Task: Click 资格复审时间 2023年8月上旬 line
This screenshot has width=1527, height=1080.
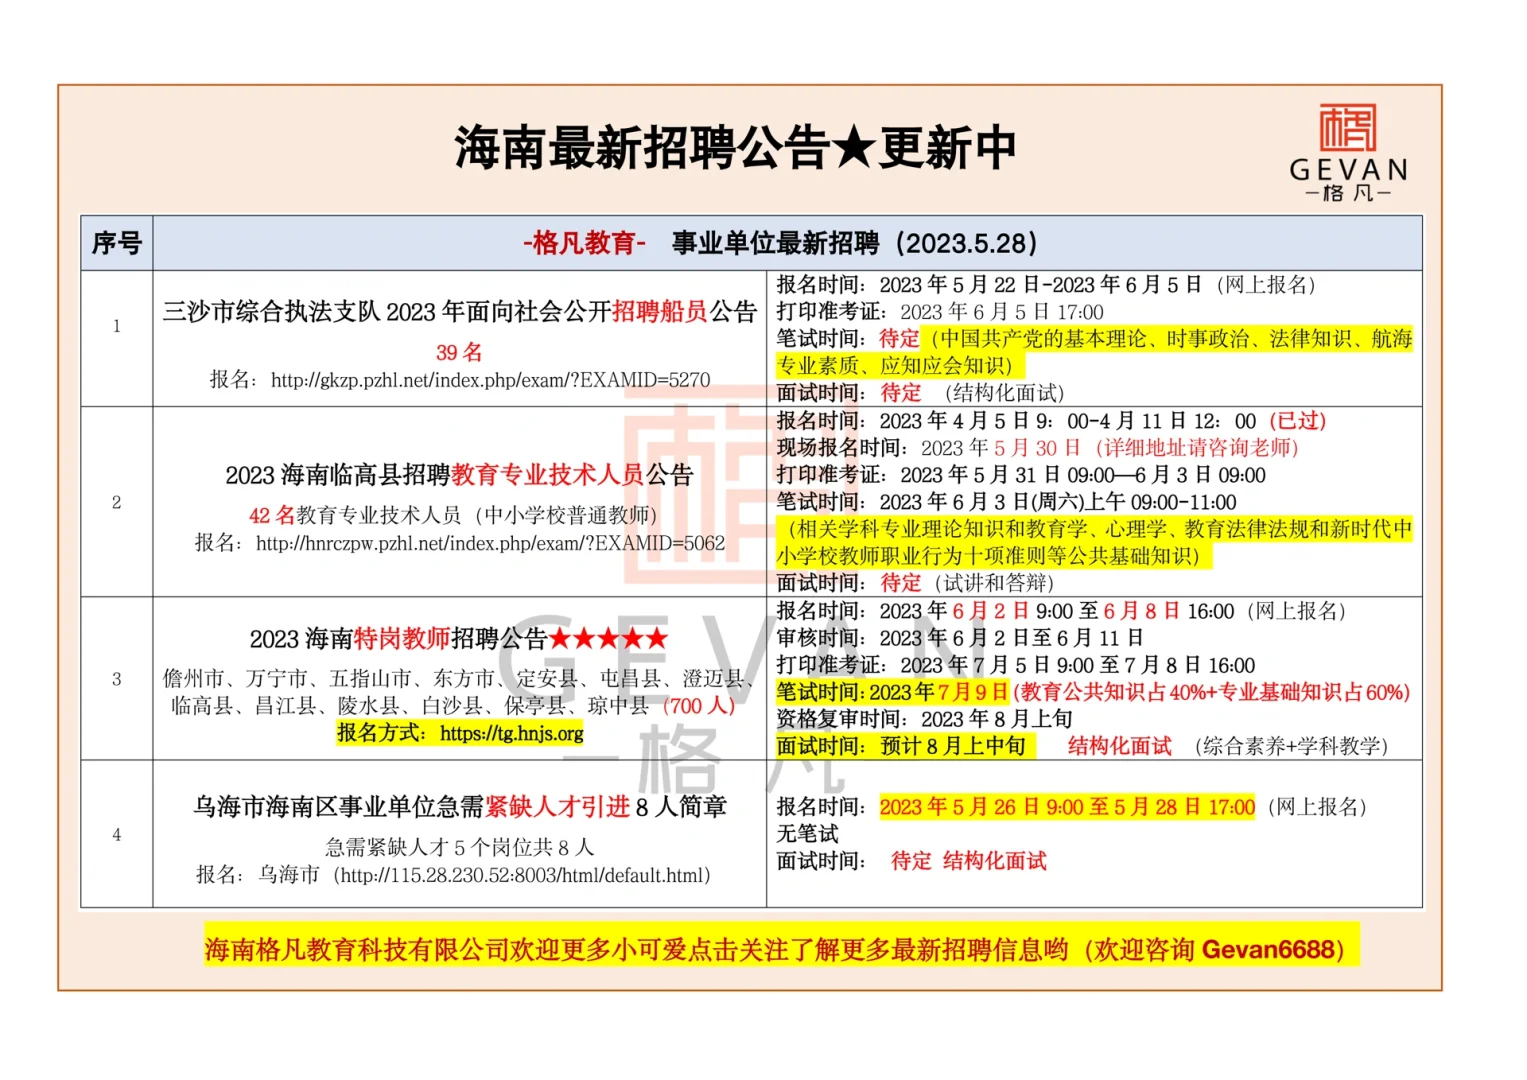Action: point(924,719)
